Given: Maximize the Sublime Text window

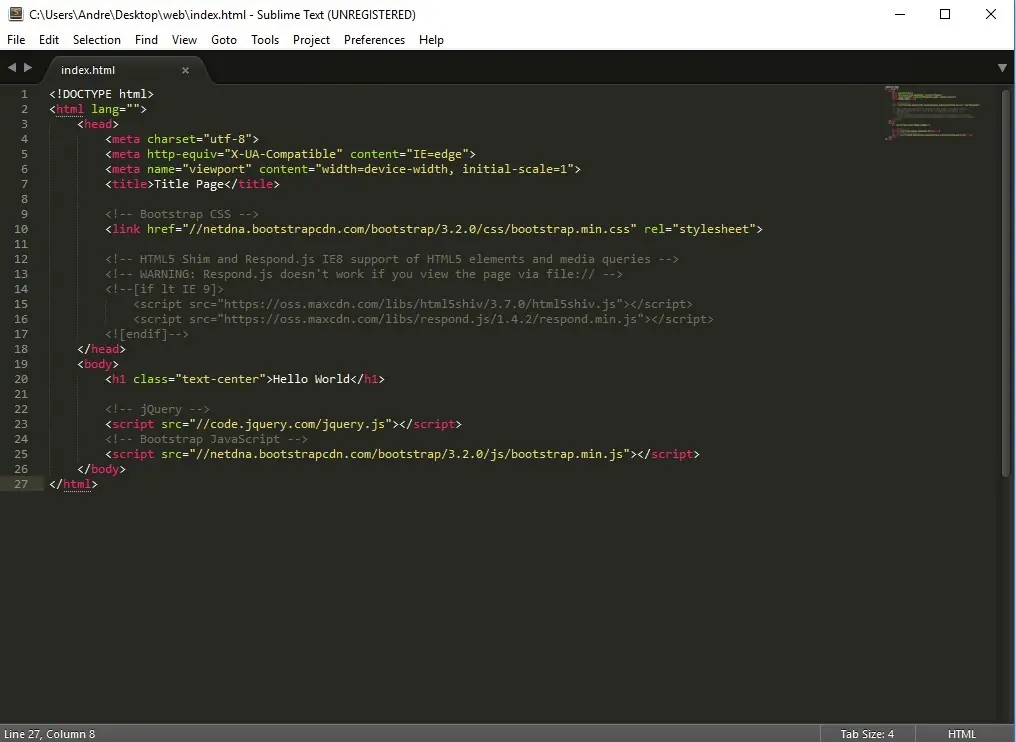Looking at the screenshot, I should 945,14.
